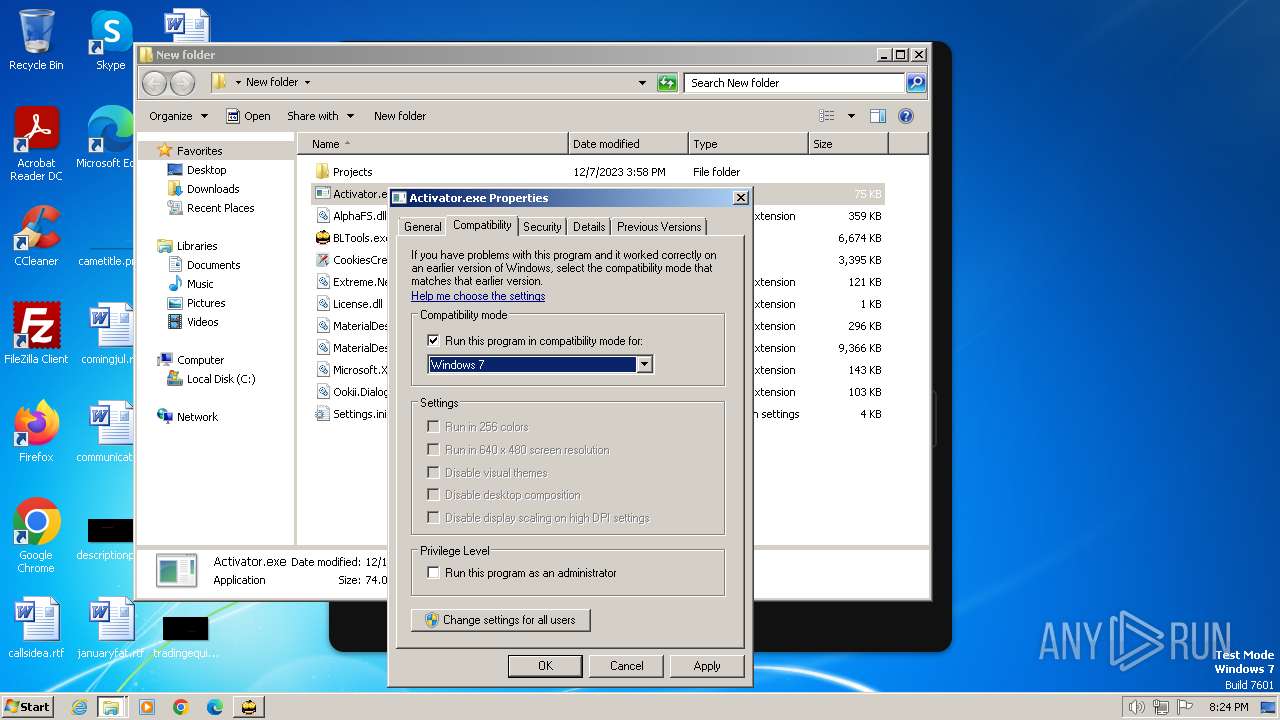
Task: Click the New folder toolbar button
Action: [x=400, y=116]
